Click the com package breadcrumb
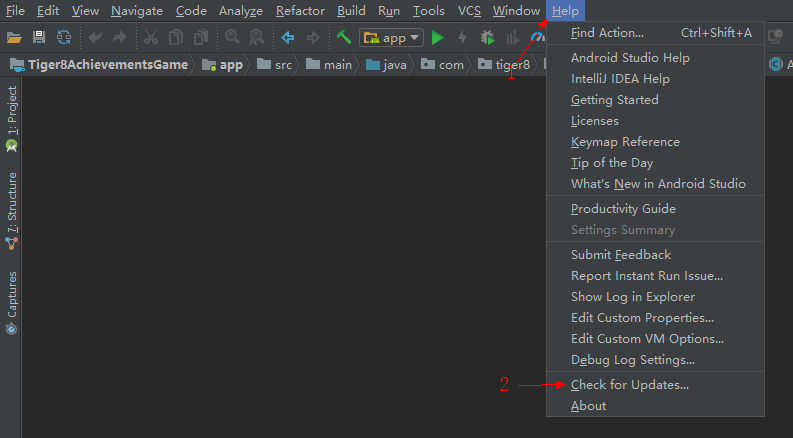 click(442, 65)
